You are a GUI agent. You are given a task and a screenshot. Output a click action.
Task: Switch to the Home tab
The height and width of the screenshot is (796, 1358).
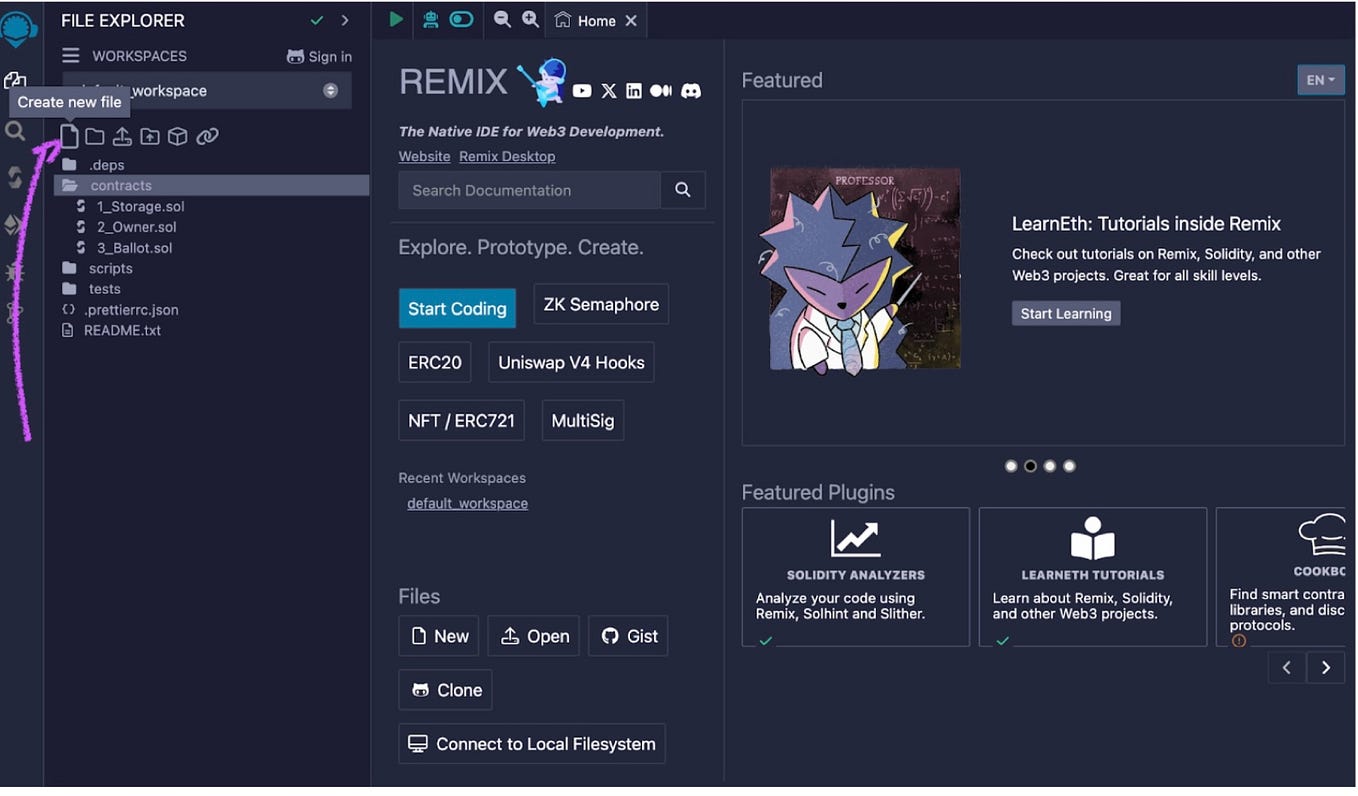[x=593, y=19]
